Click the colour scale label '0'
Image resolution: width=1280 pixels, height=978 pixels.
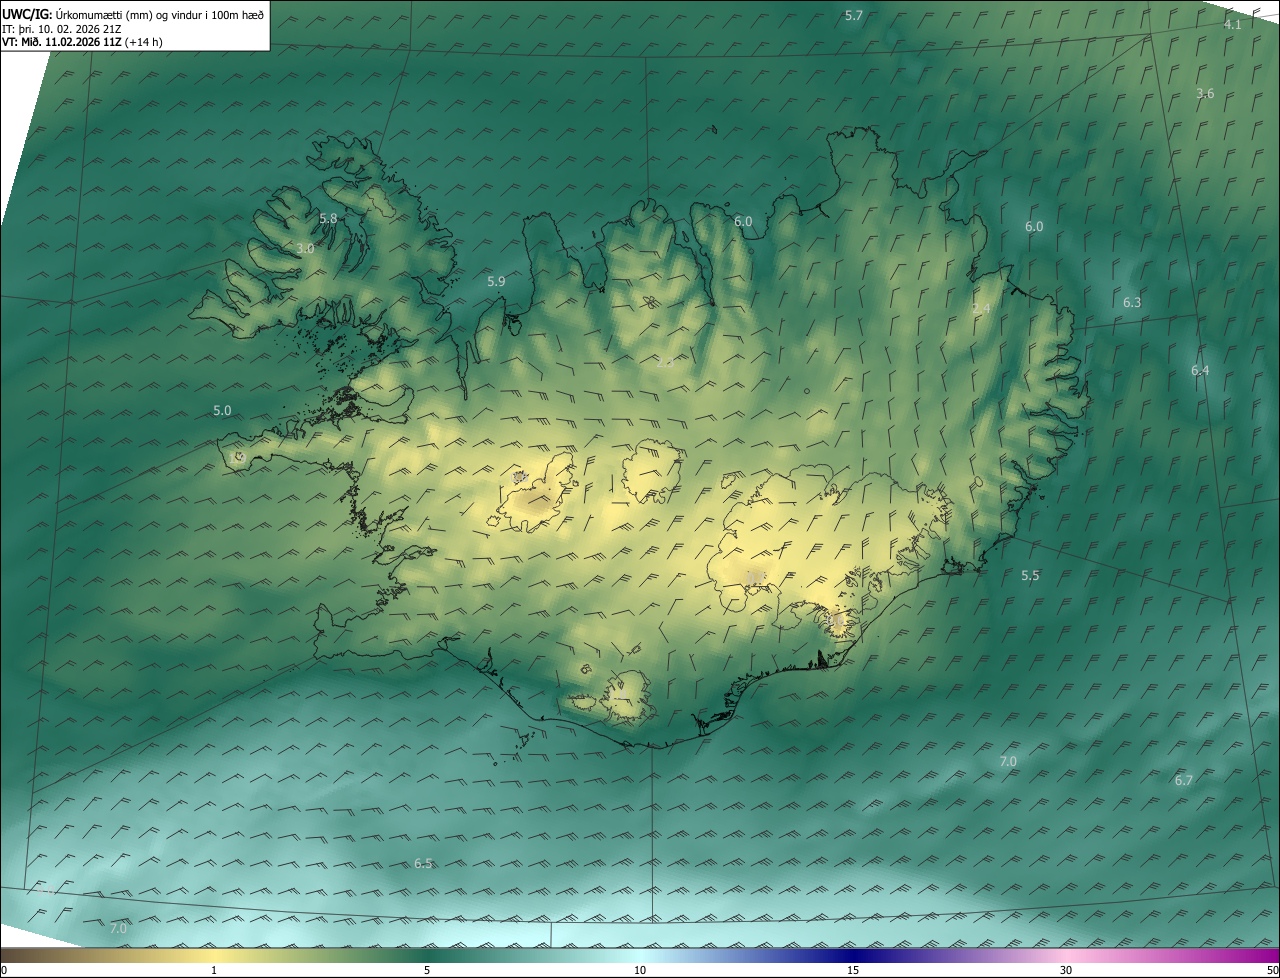[4, 970]
